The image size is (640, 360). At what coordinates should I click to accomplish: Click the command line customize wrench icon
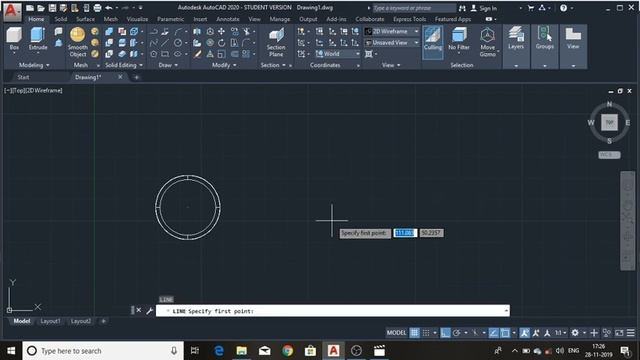pyautogui.click(x=149, y=311)
